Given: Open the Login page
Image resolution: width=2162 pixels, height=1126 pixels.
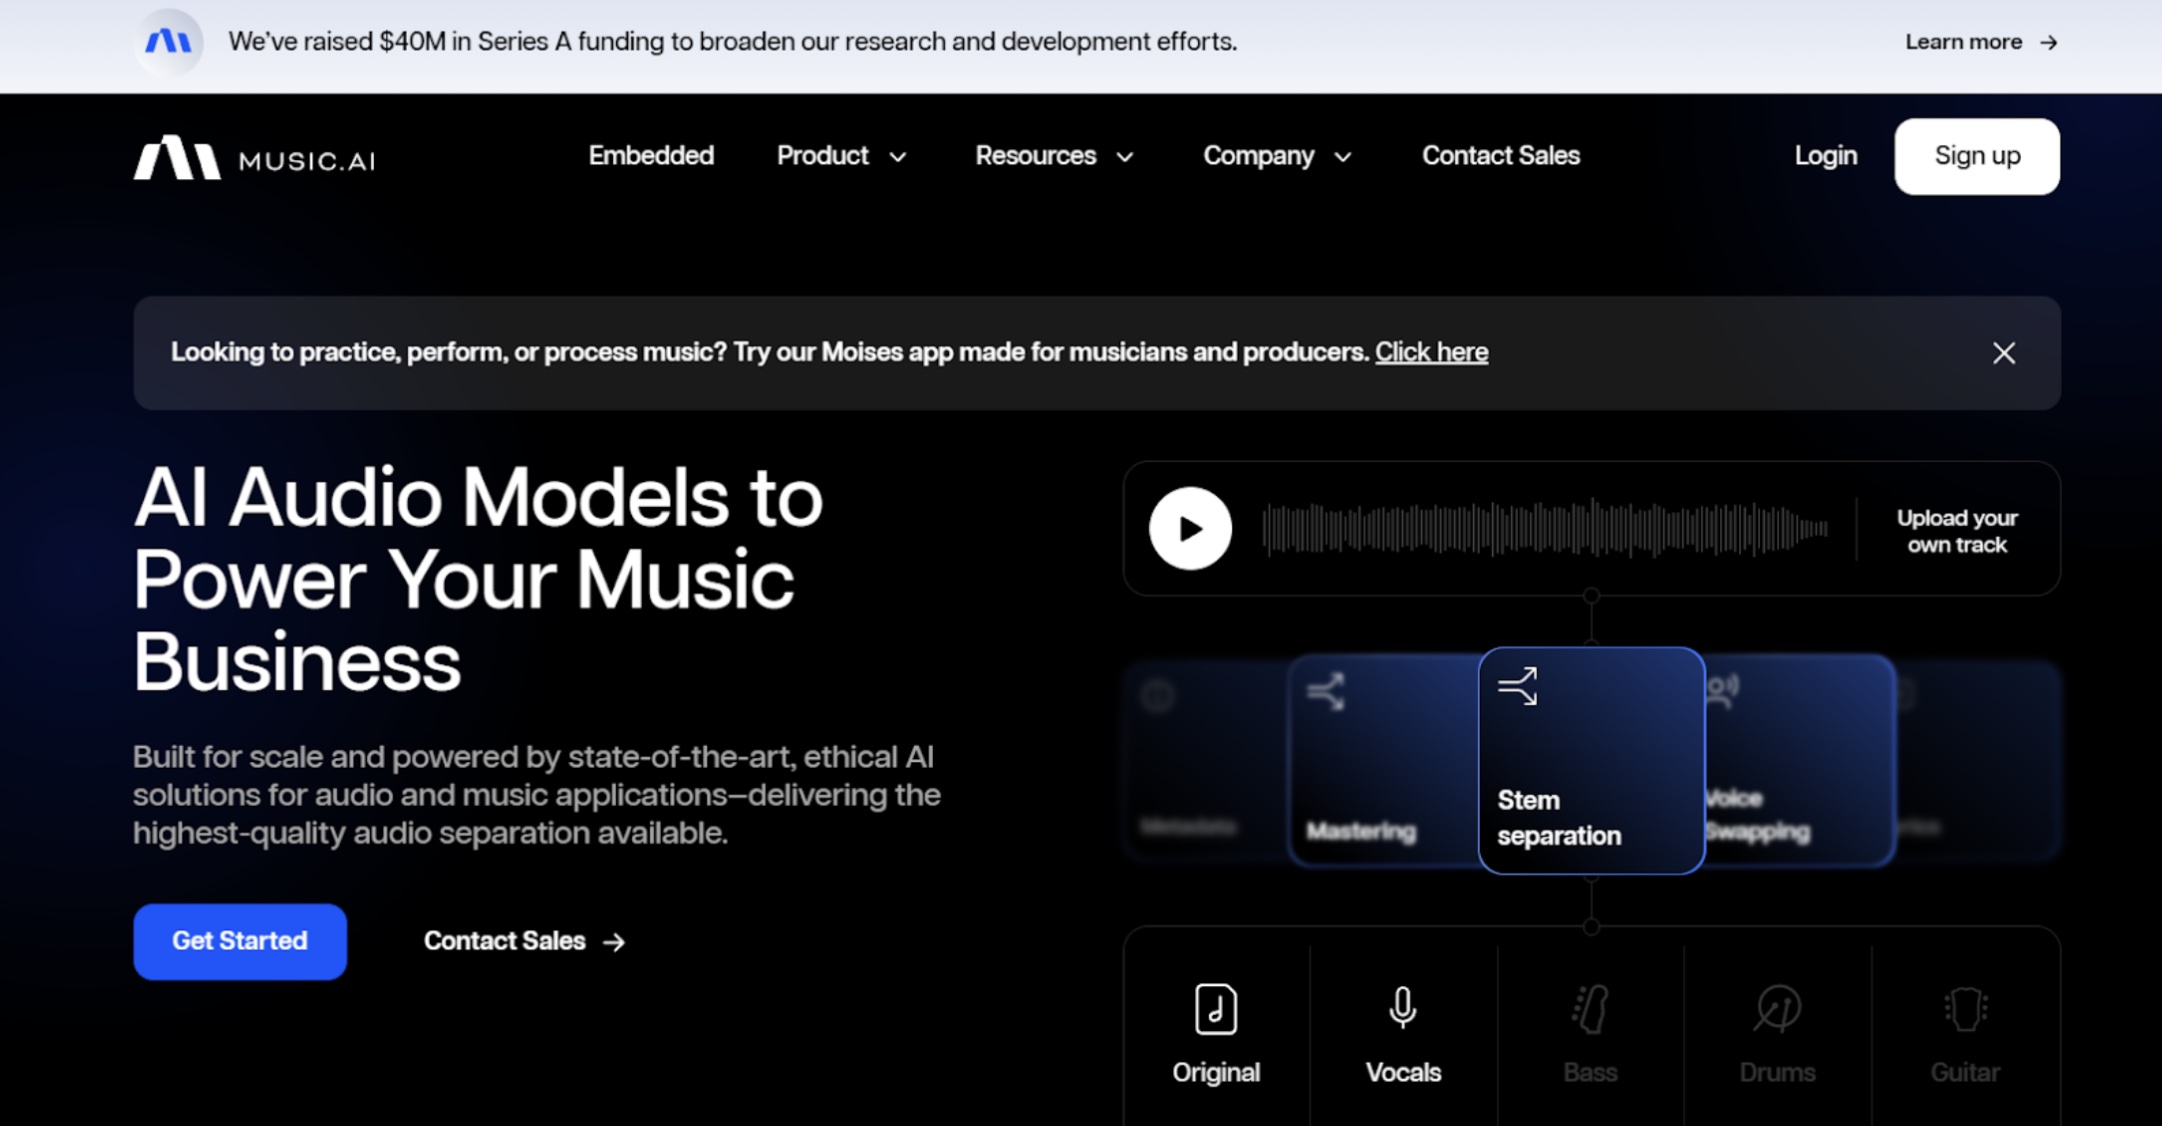Looking at the screenshot, I should tap(1825, 156).
